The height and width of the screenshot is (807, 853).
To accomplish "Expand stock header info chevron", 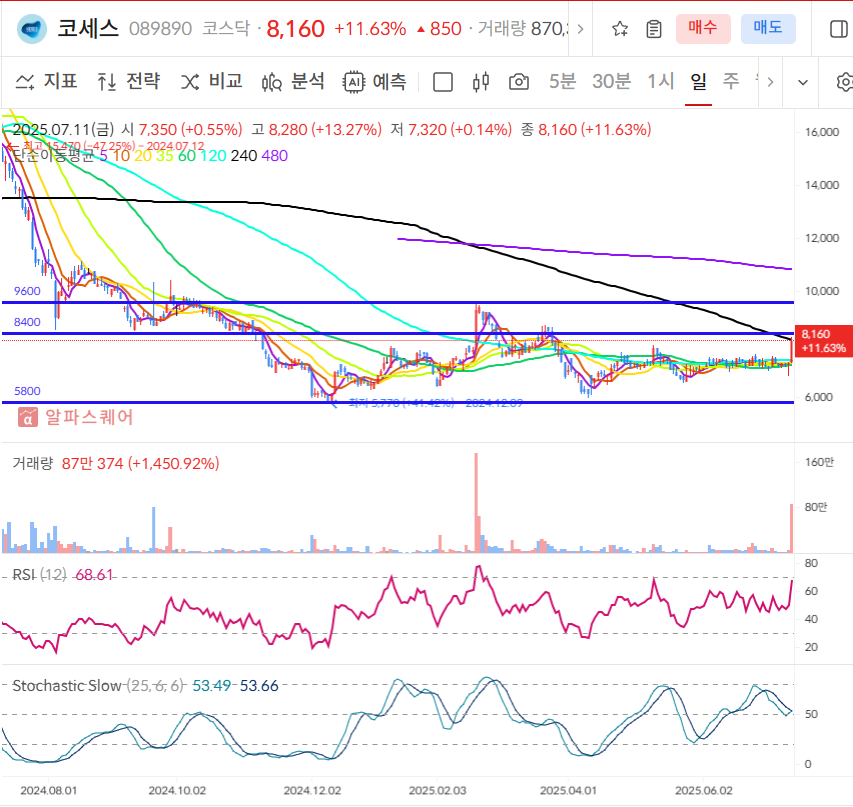I will [x=580, y=29].
